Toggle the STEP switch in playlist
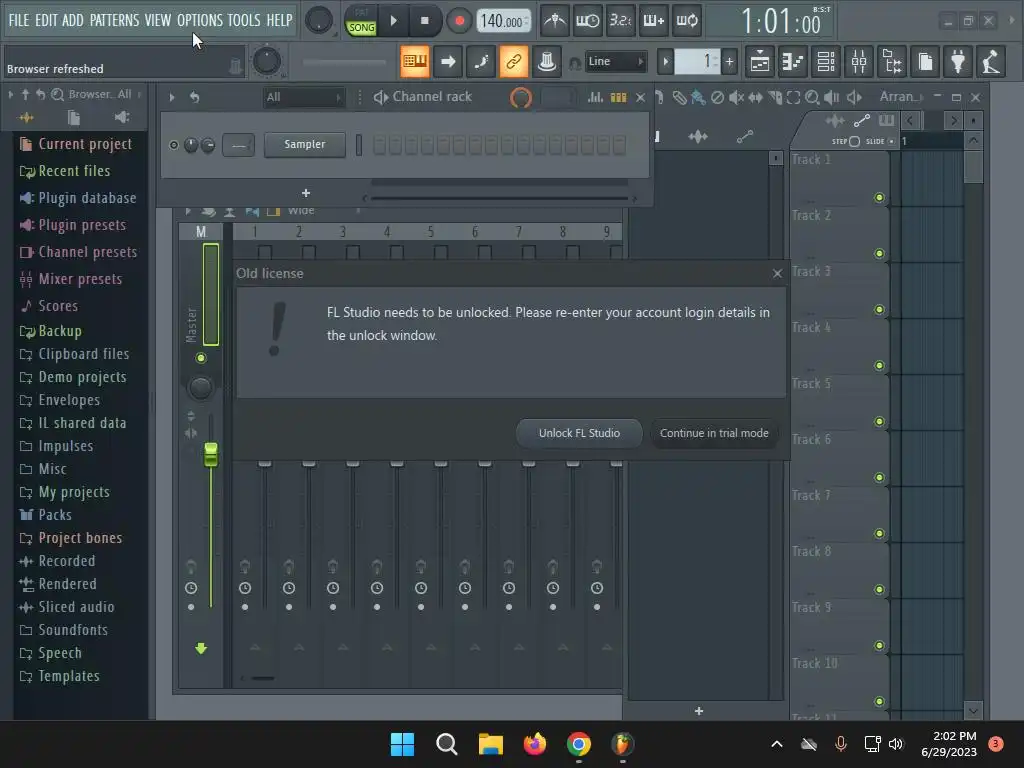This screenshot has width=1024, height=768. (854, 141)
